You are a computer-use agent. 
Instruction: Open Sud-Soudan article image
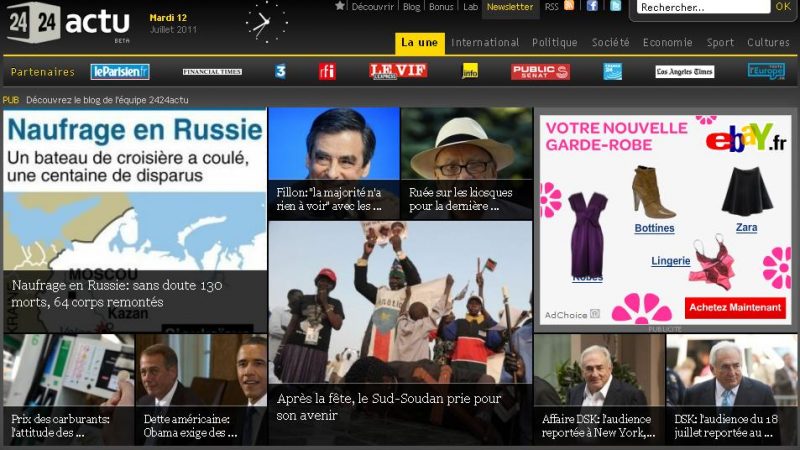[400, 302]
